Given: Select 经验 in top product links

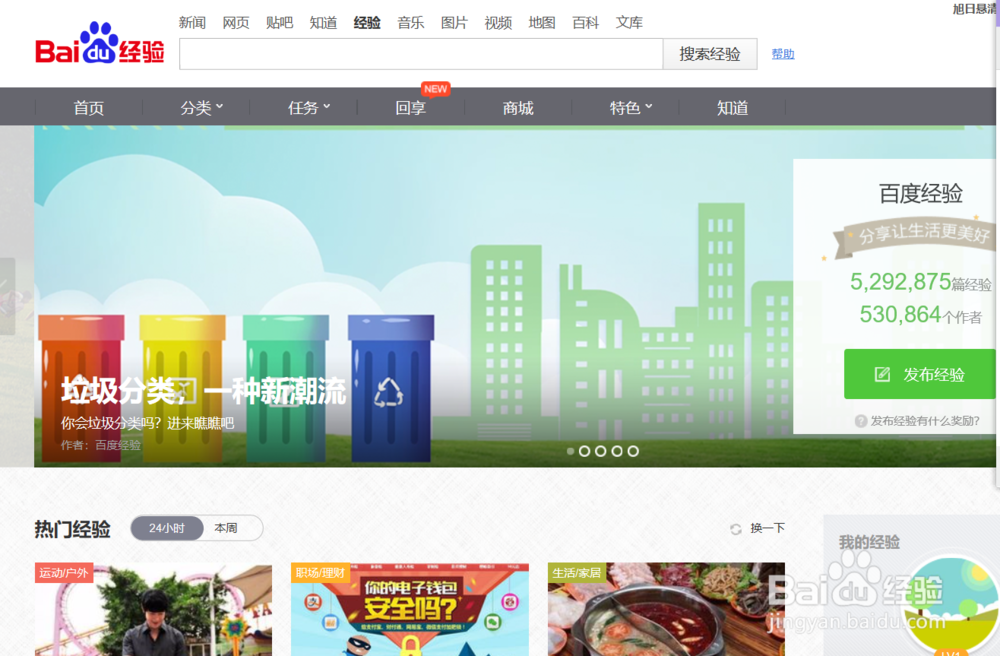Looking at the screenshot, I should click(x=367, y=23).
